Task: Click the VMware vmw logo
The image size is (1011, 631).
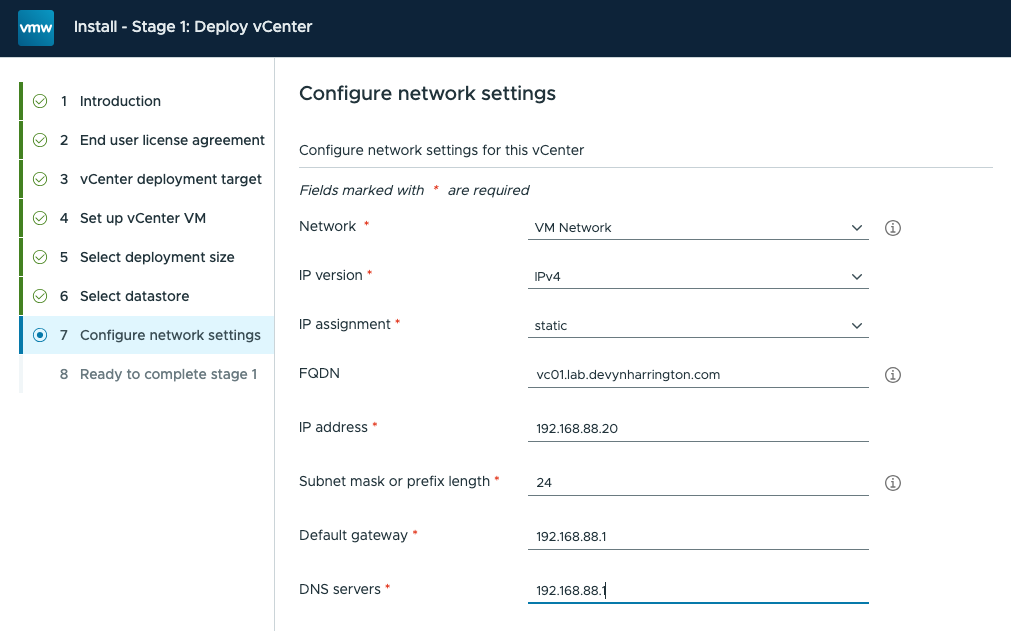Action: [36, 28]
